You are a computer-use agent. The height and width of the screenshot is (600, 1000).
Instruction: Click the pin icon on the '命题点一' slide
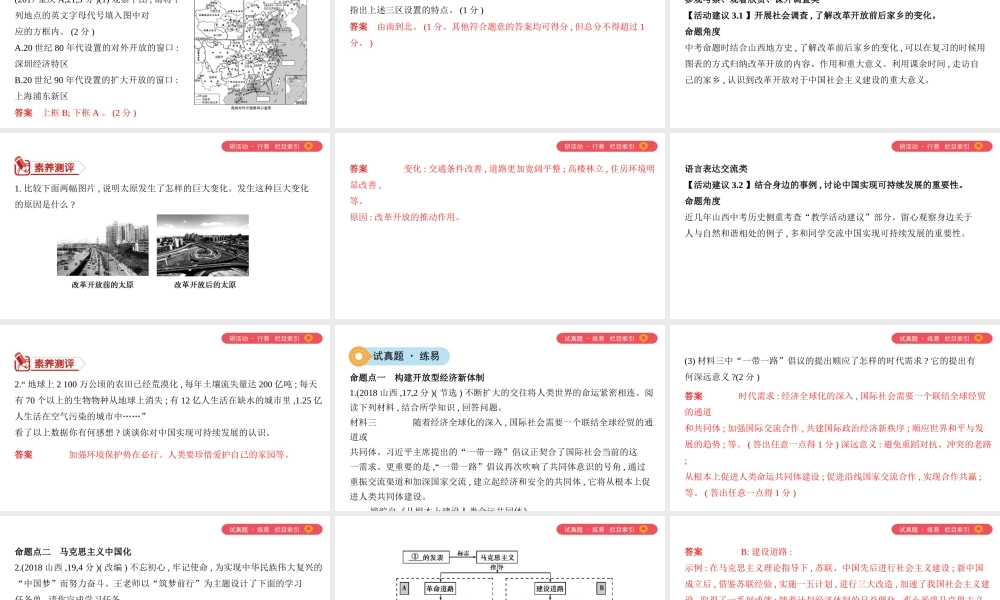[x=643, y=339]
